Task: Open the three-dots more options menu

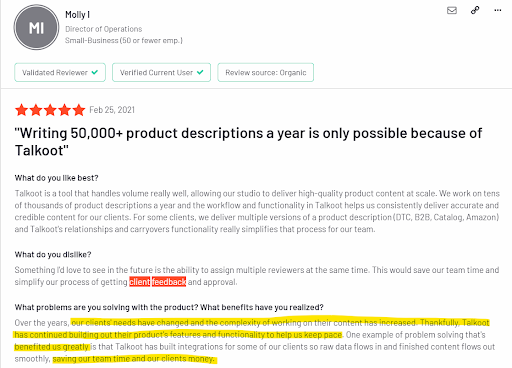Action: 498,10
